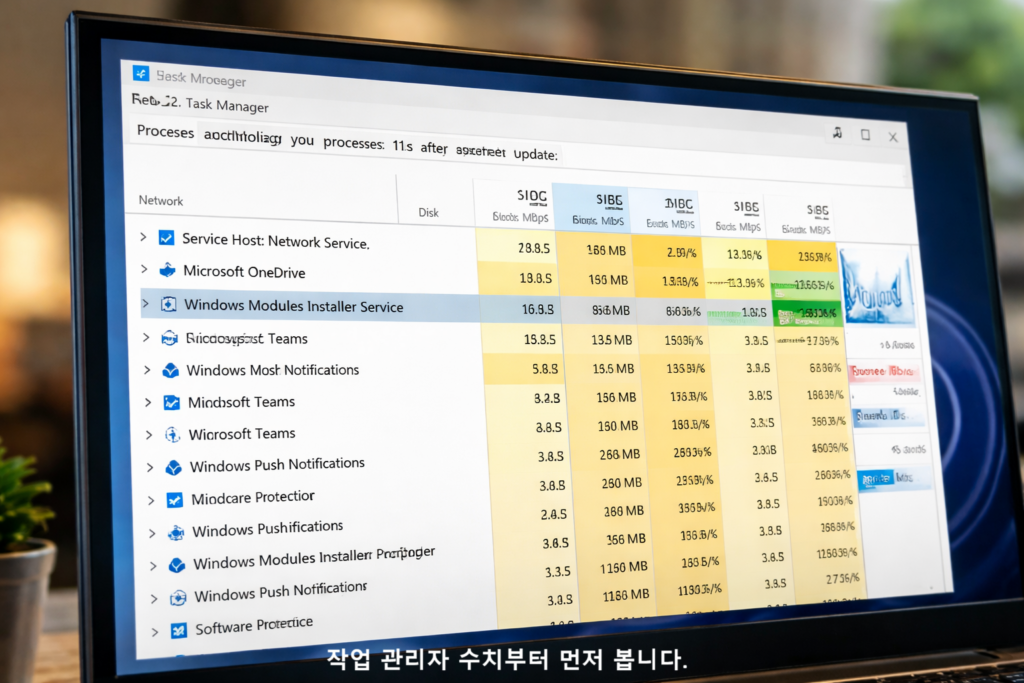Click the Microsoft OneDrive cloud icon
The width and height of the screenshot is (1024, 683).
click(168, 270)
